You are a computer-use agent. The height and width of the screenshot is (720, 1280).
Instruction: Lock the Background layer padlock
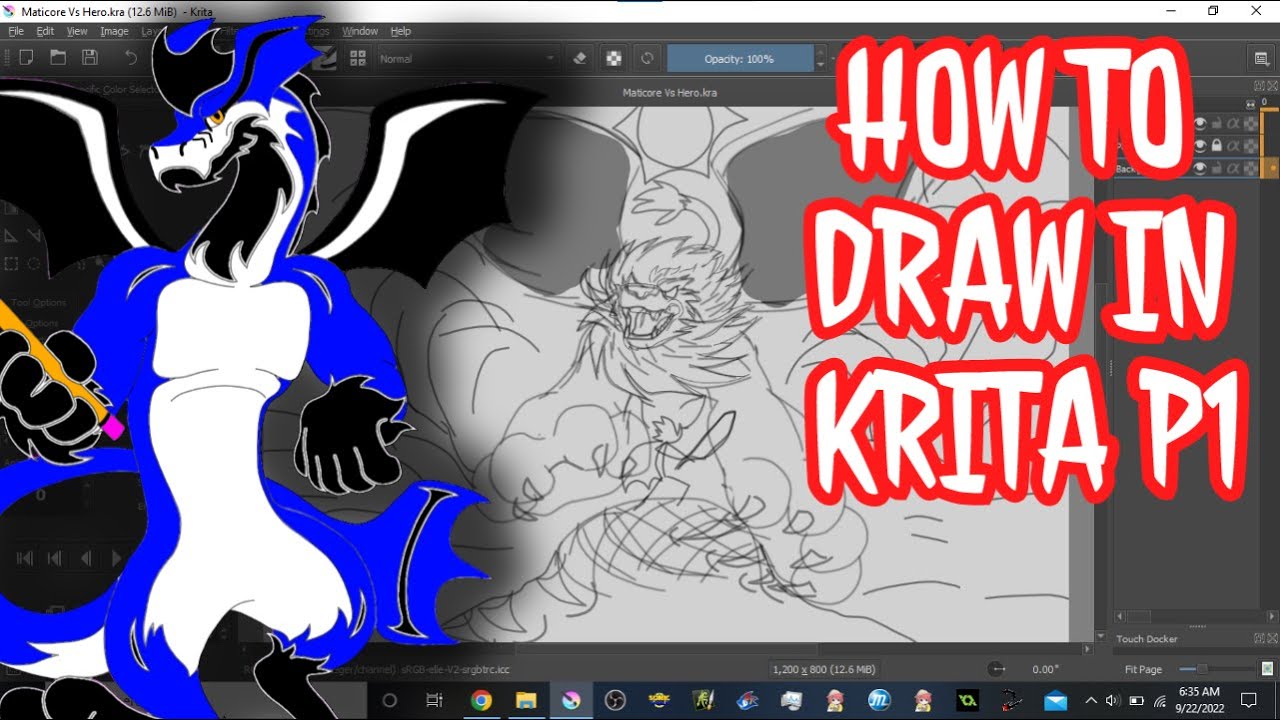1217,170
